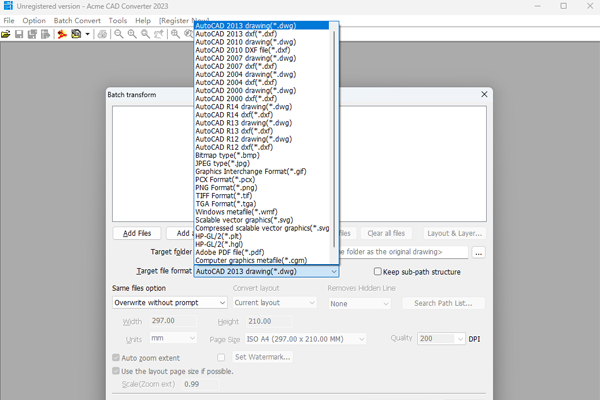Select AutoCAD 2004 dxf(*.dxf) in list
The width and height of the screenshot is (600, 400).
262,82
